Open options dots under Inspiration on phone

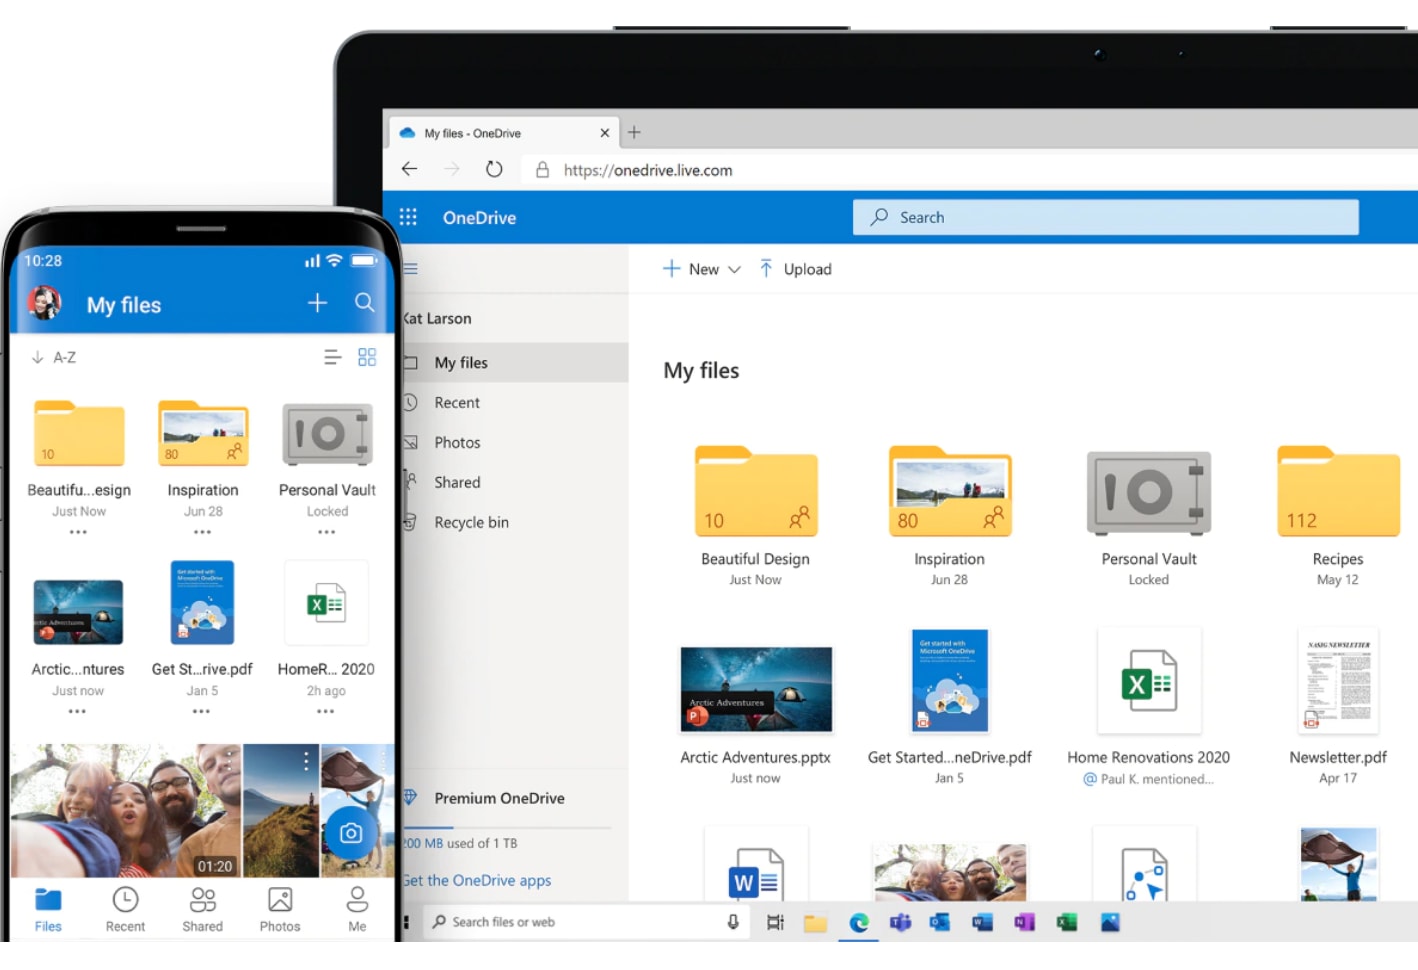click(x=202, y=532)
